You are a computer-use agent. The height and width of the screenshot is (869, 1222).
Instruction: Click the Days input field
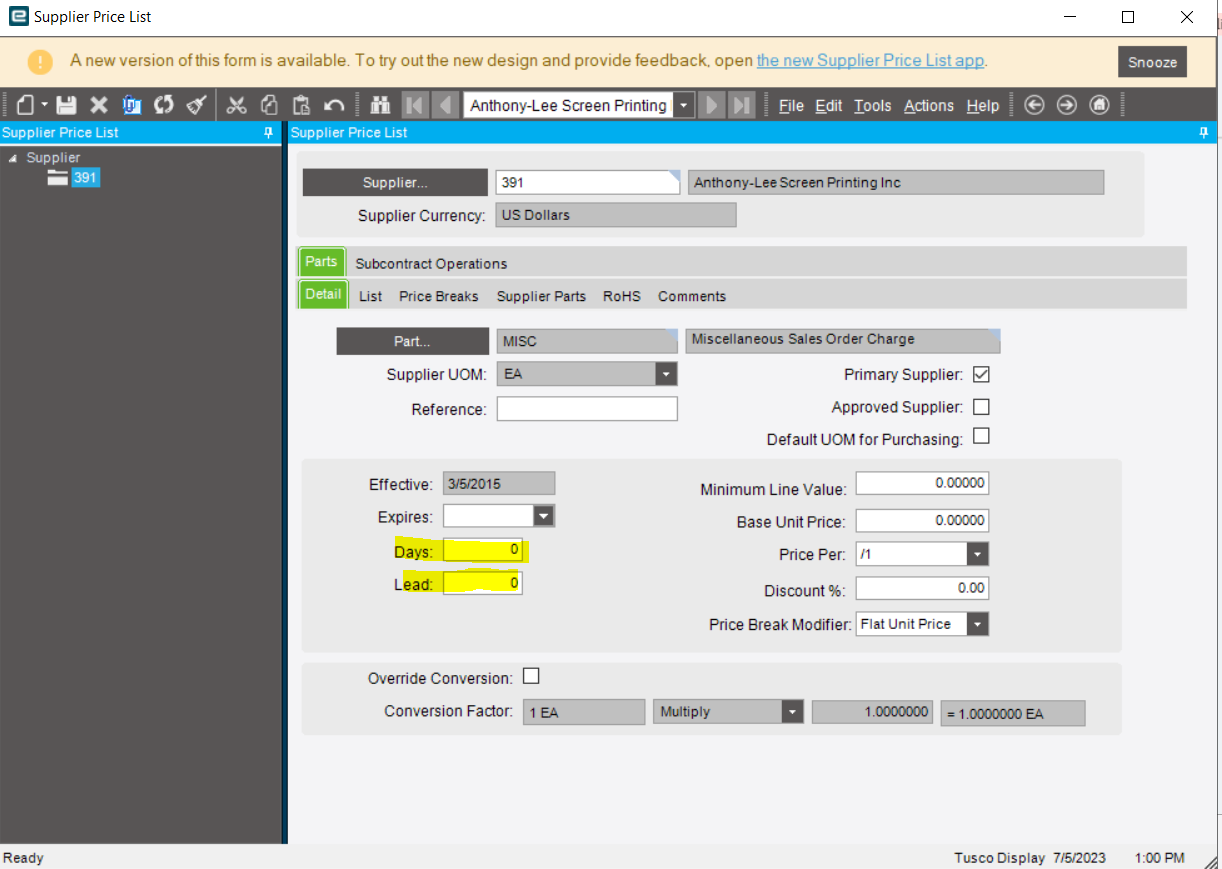pyautogui.click(x=483, y=550)
